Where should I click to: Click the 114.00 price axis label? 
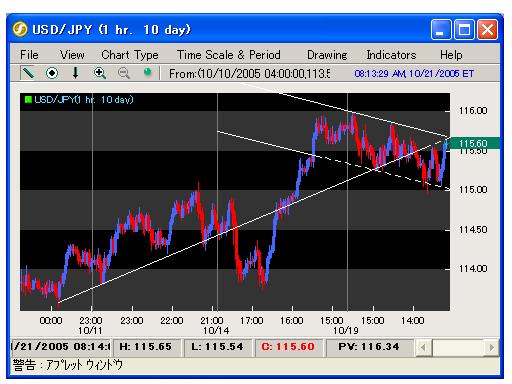point(473,268)
